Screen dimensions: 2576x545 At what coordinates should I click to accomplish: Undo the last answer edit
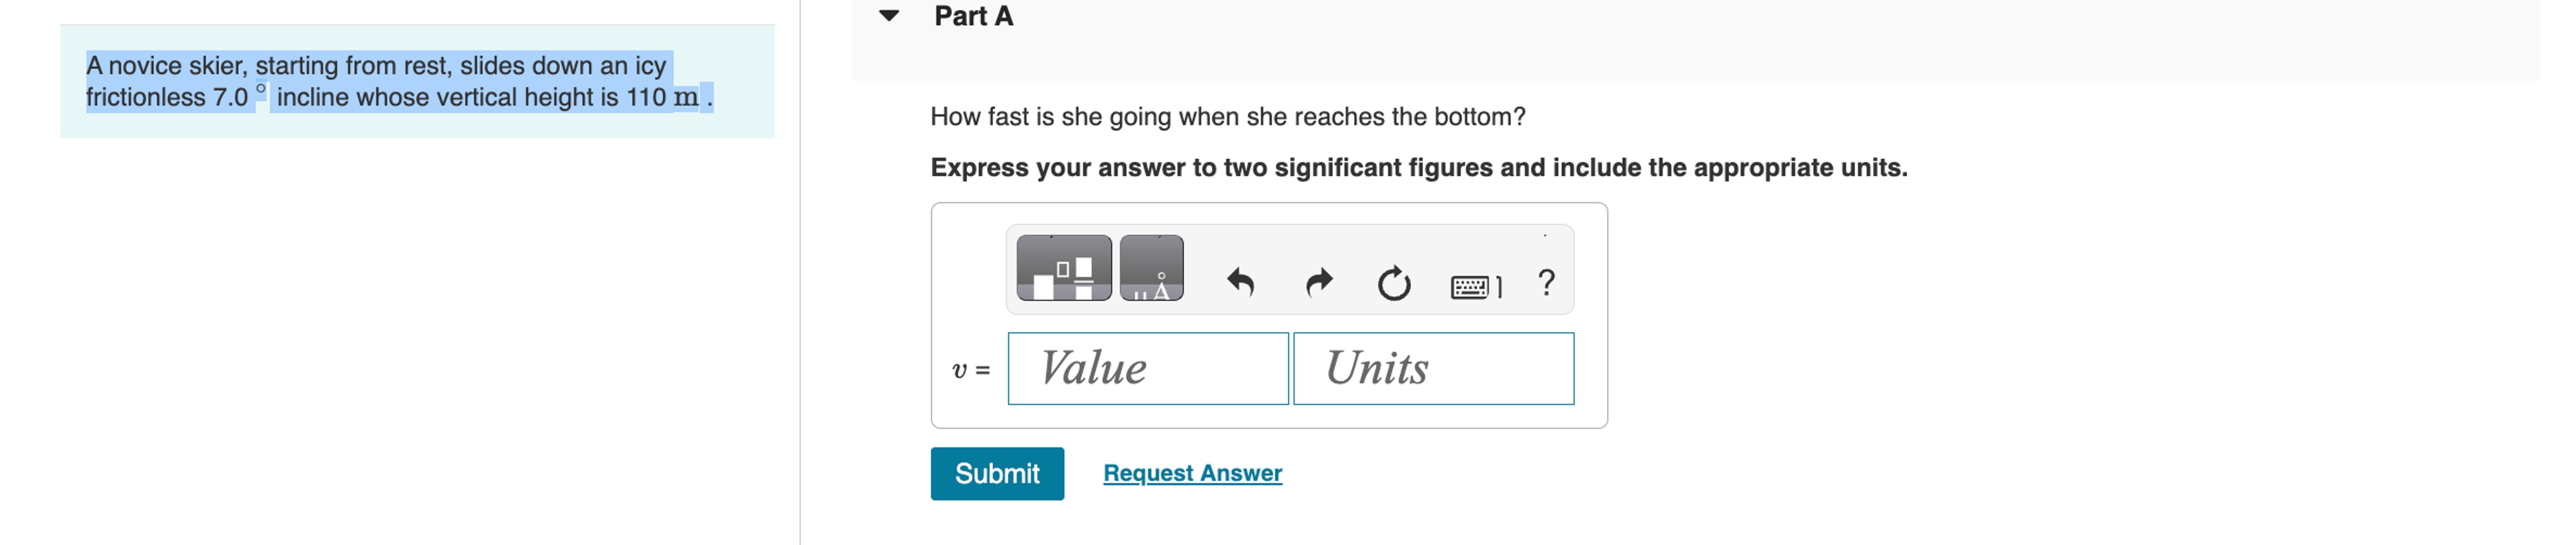coord(1243,283)
